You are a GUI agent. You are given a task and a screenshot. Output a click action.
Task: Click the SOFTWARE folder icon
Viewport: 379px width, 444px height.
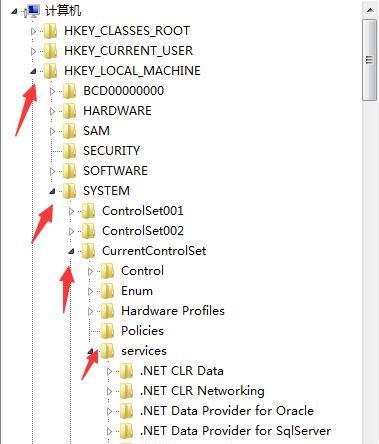click(70, 171)
